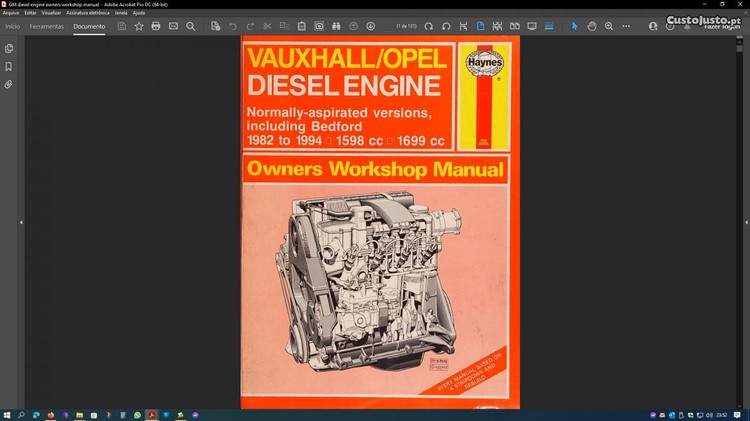Image resolution: width=750 pixels, height=421 pixels.
Task: Expand the left navigation pane arrow
Action: [x=21, y=222]
